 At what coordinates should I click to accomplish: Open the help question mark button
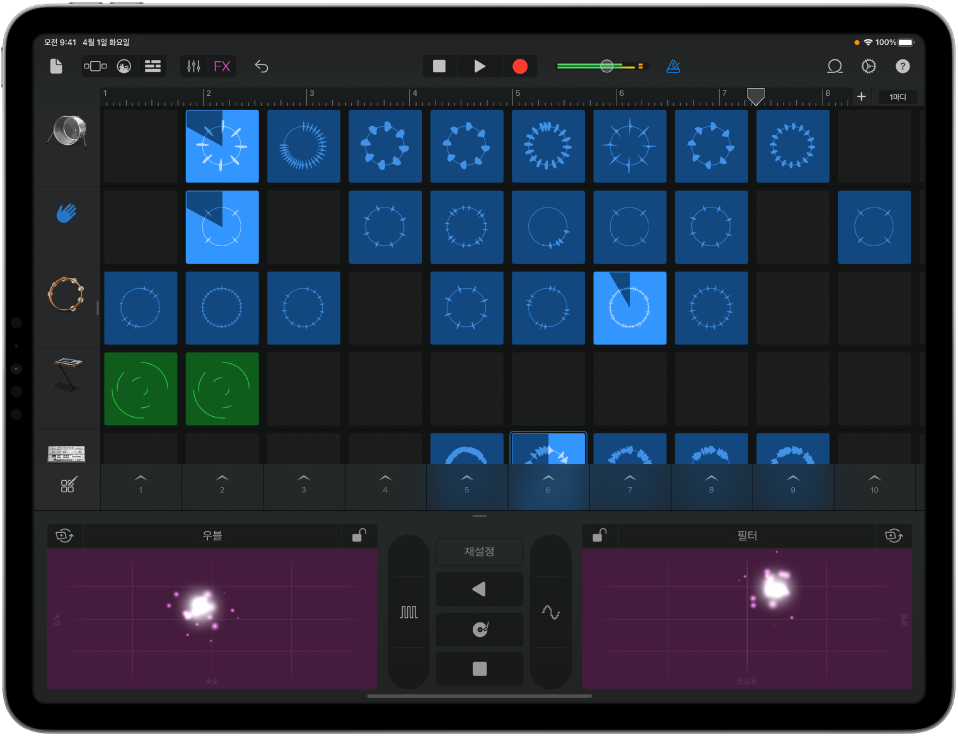[902, 66]
